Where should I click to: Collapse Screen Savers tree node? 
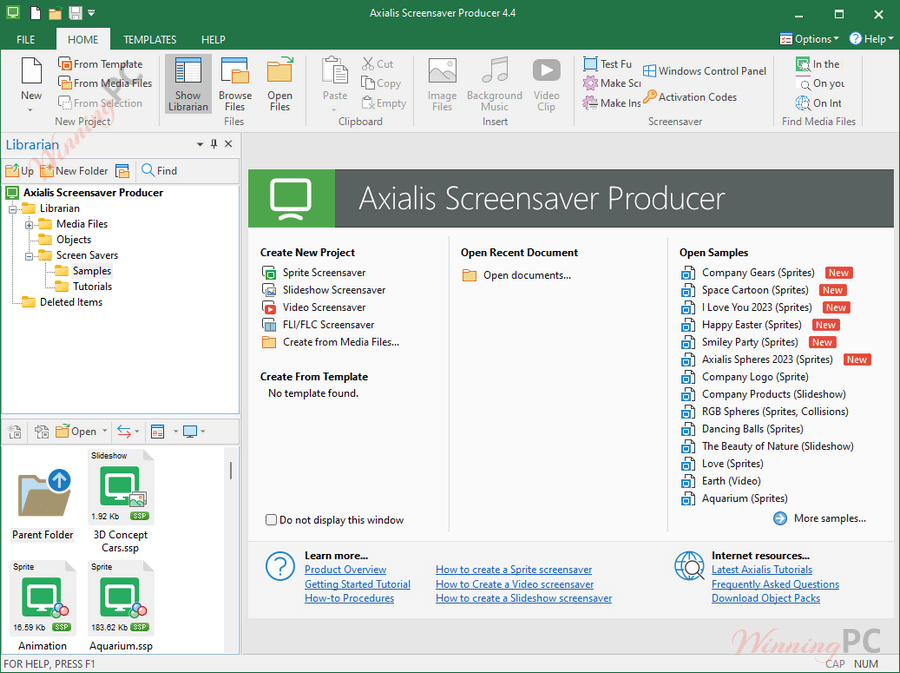point(29,256)
